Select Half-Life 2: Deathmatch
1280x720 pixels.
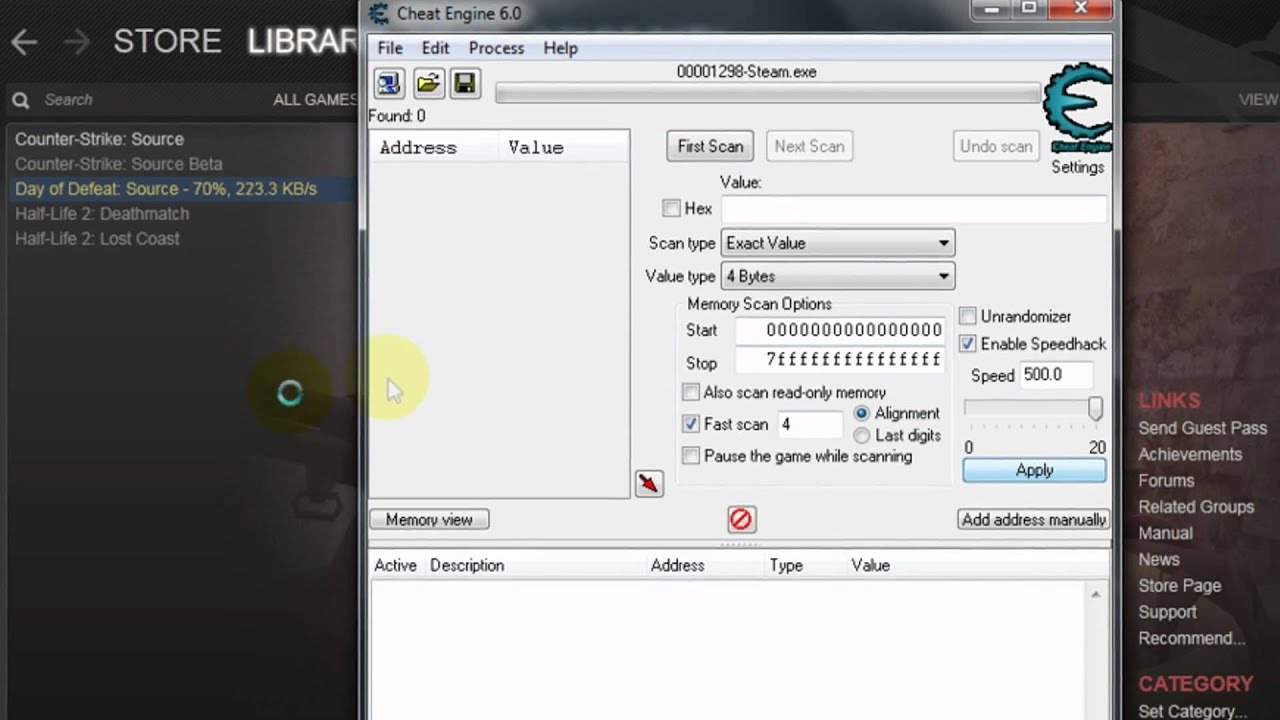[102, 214]
